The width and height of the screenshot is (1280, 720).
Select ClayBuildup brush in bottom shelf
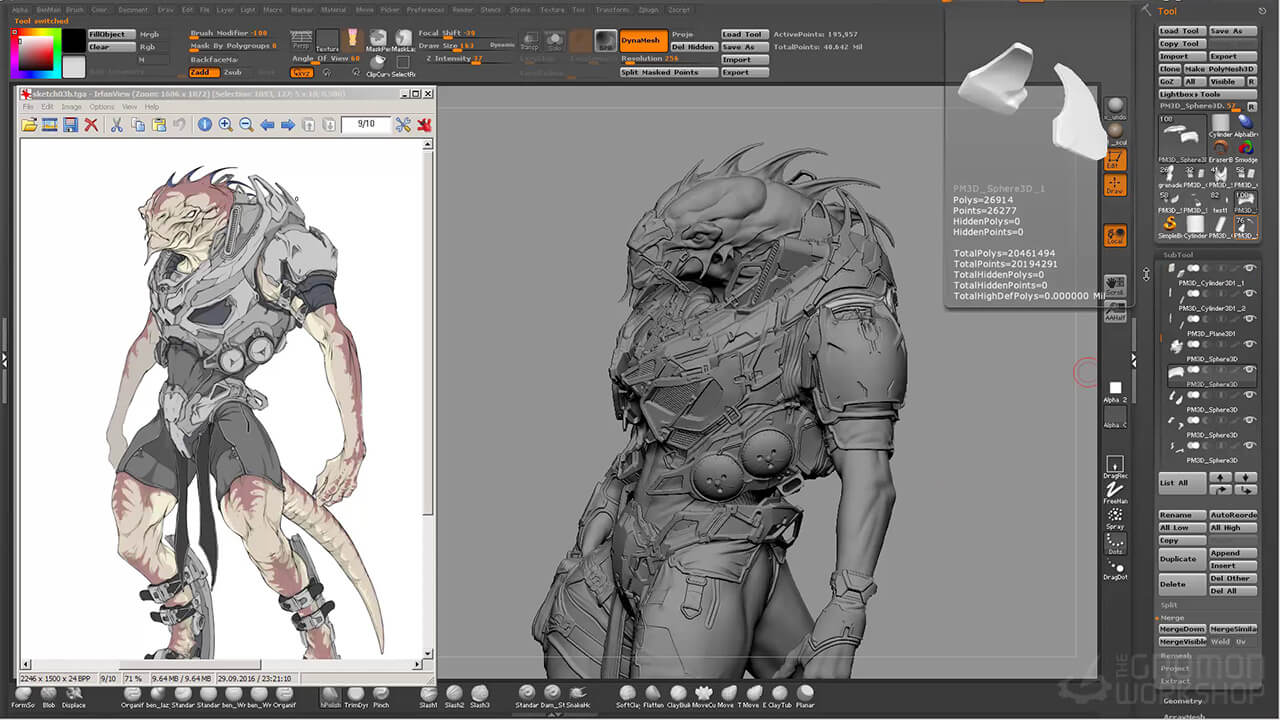point(678,697)
